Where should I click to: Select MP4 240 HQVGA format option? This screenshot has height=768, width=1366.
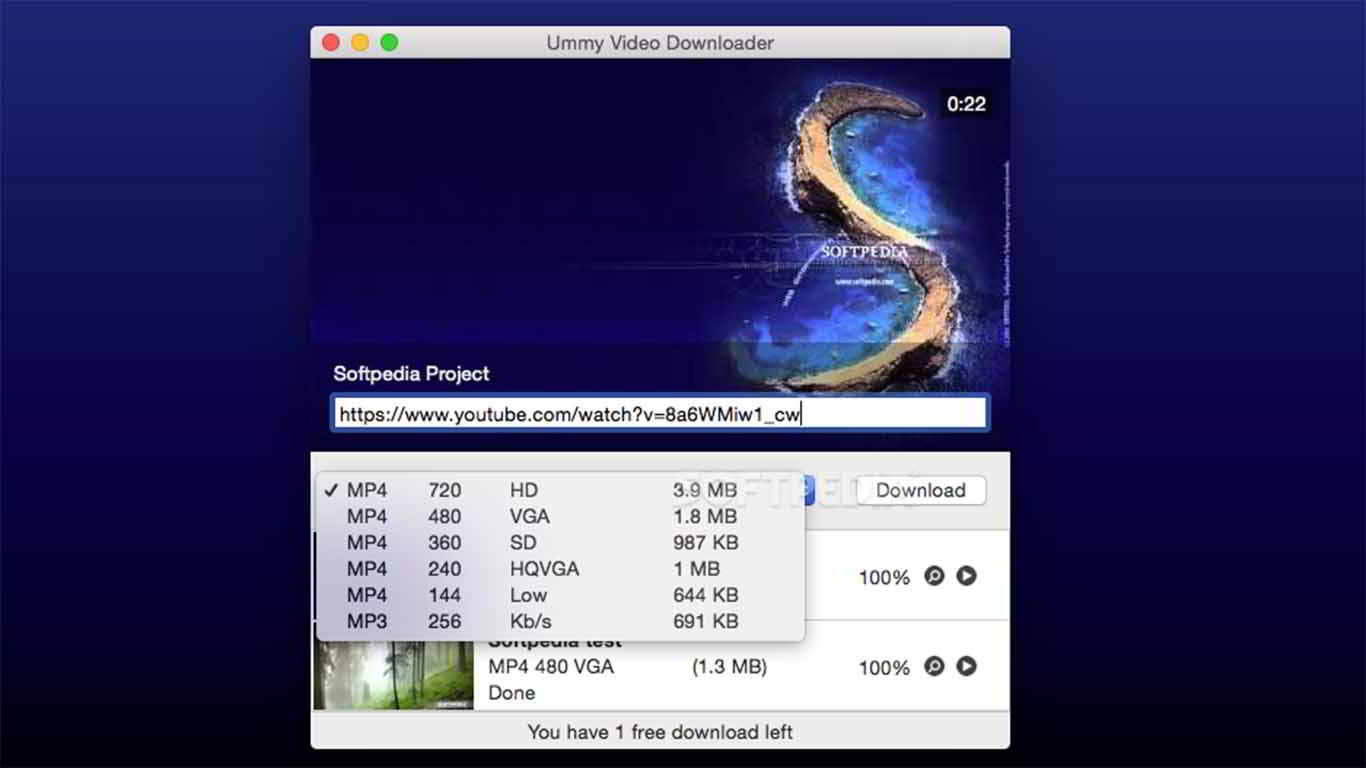tap(560, 568)
